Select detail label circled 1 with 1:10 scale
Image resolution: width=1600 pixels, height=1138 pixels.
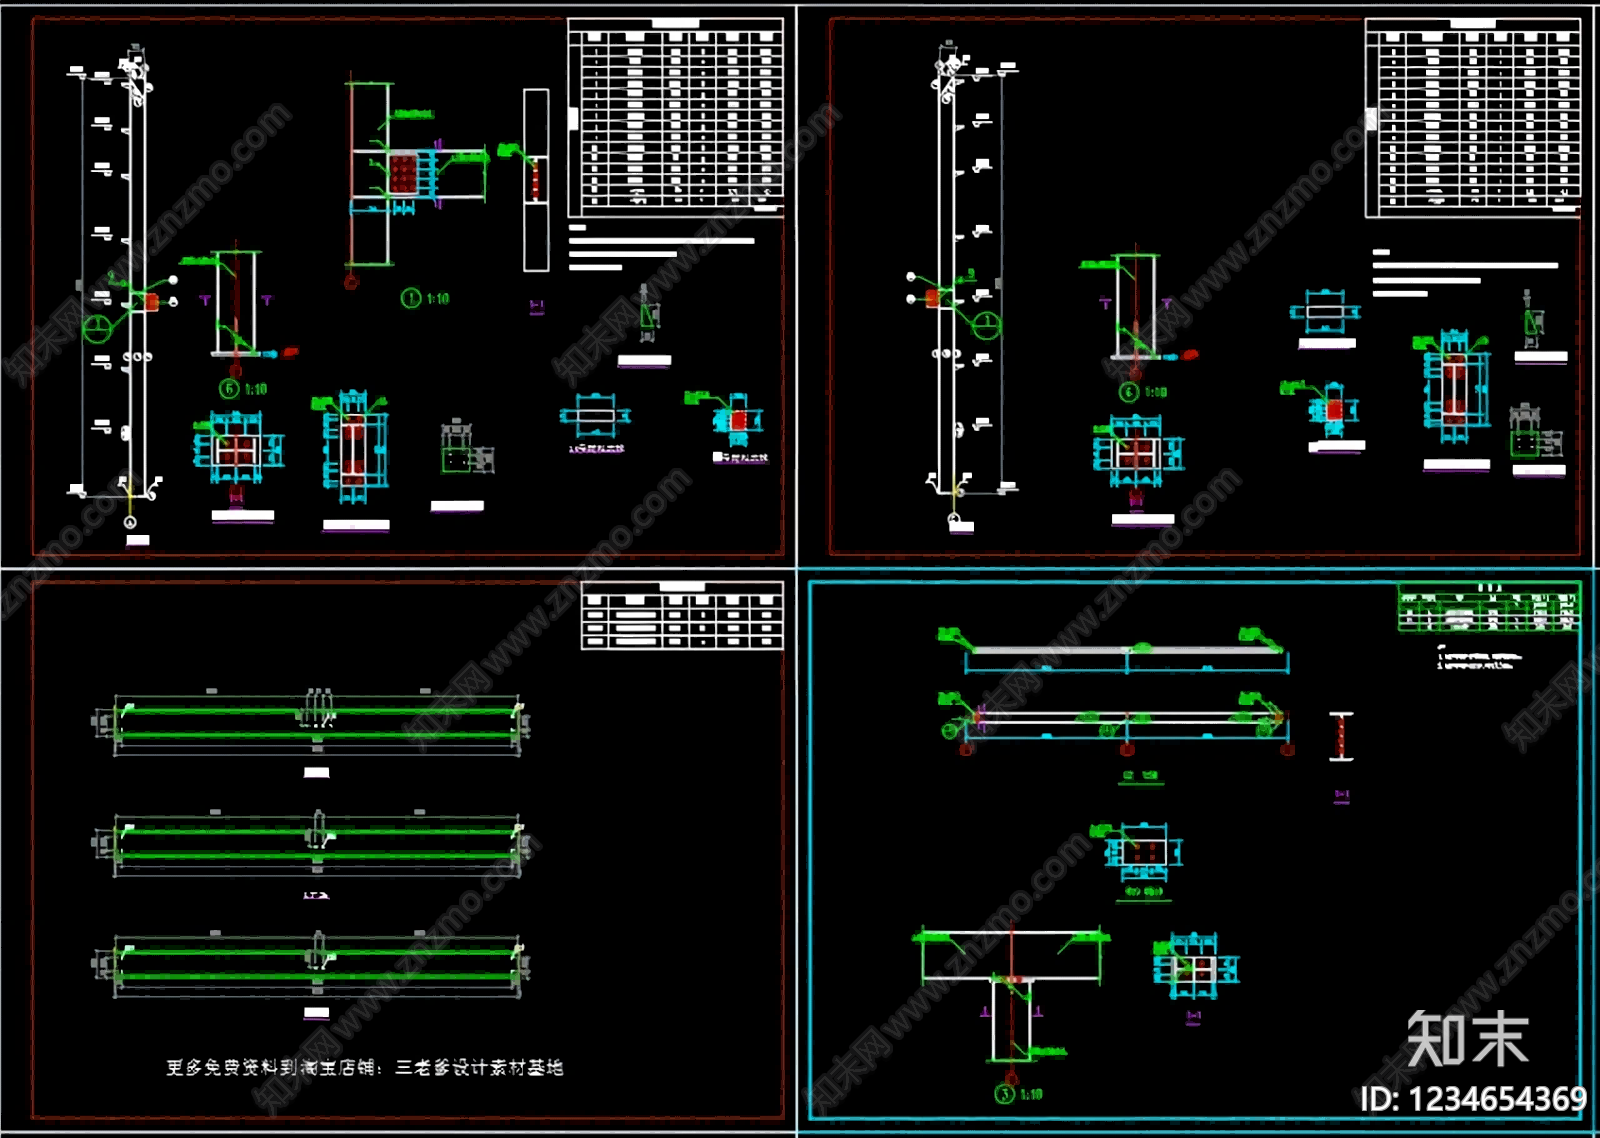click(x=425, y=298)
